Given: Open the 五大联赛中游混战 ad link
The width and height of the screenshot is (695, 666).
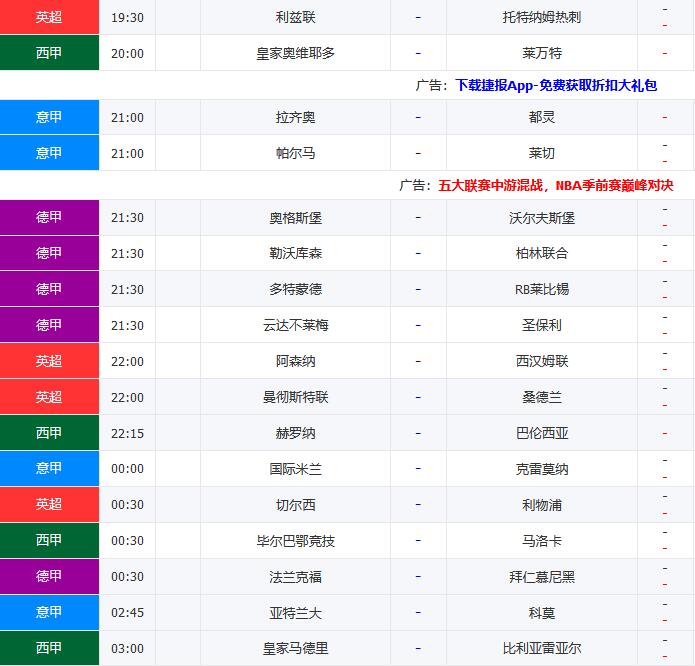Looking at the screenshot, I should pyautogui.click(x=556, y=186).
